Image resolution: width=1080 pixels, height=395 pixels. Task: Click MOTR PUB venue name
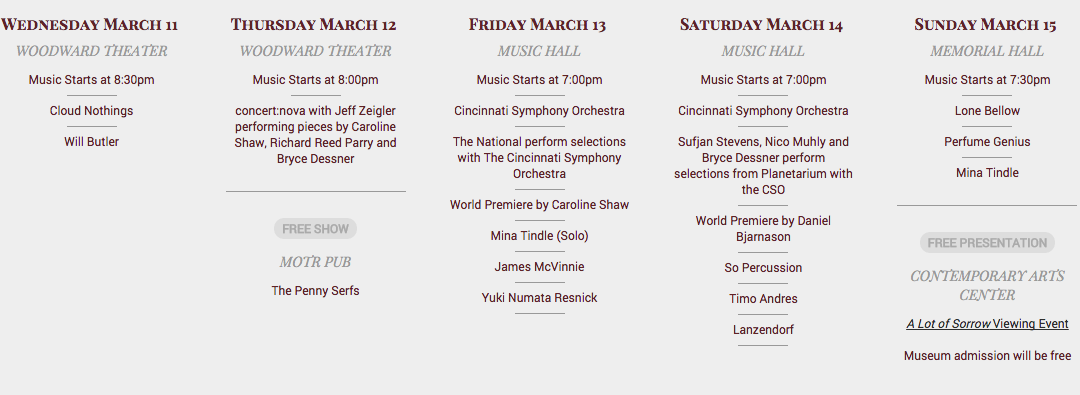click(x=315, y=262)
